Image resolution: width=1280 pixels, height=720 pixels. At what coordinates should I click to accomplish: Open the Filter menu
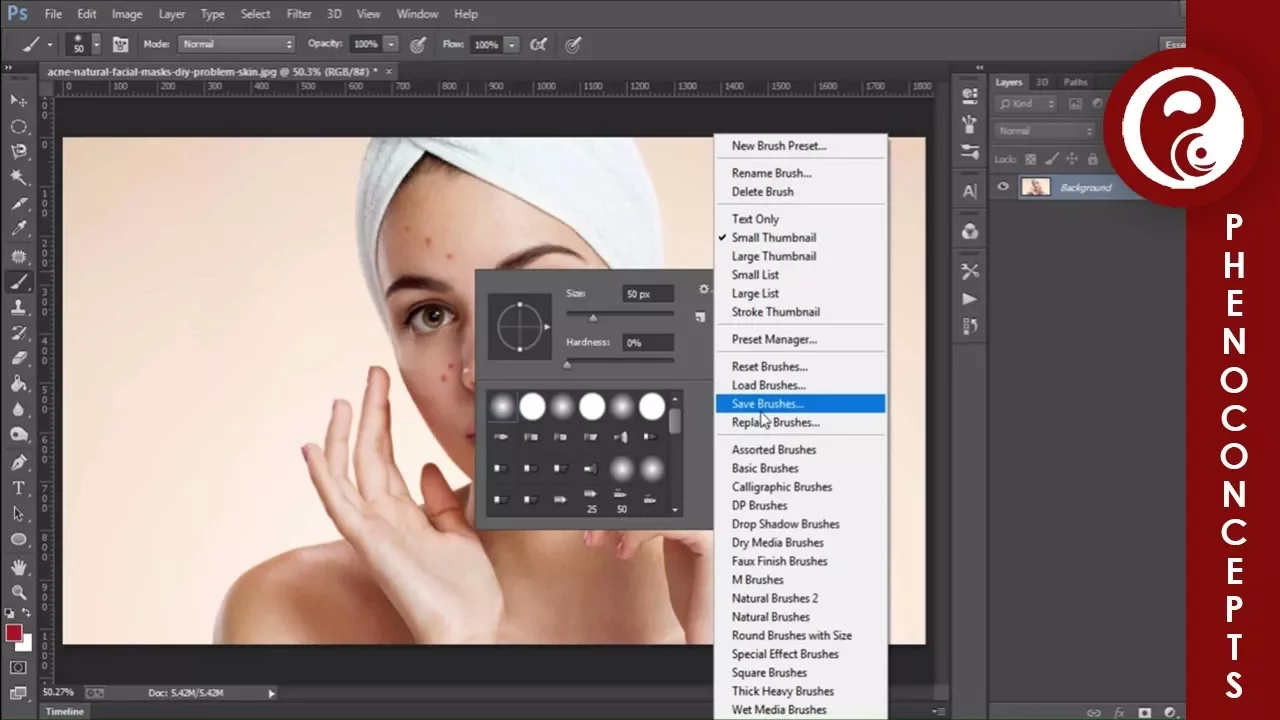pos(299,14)
